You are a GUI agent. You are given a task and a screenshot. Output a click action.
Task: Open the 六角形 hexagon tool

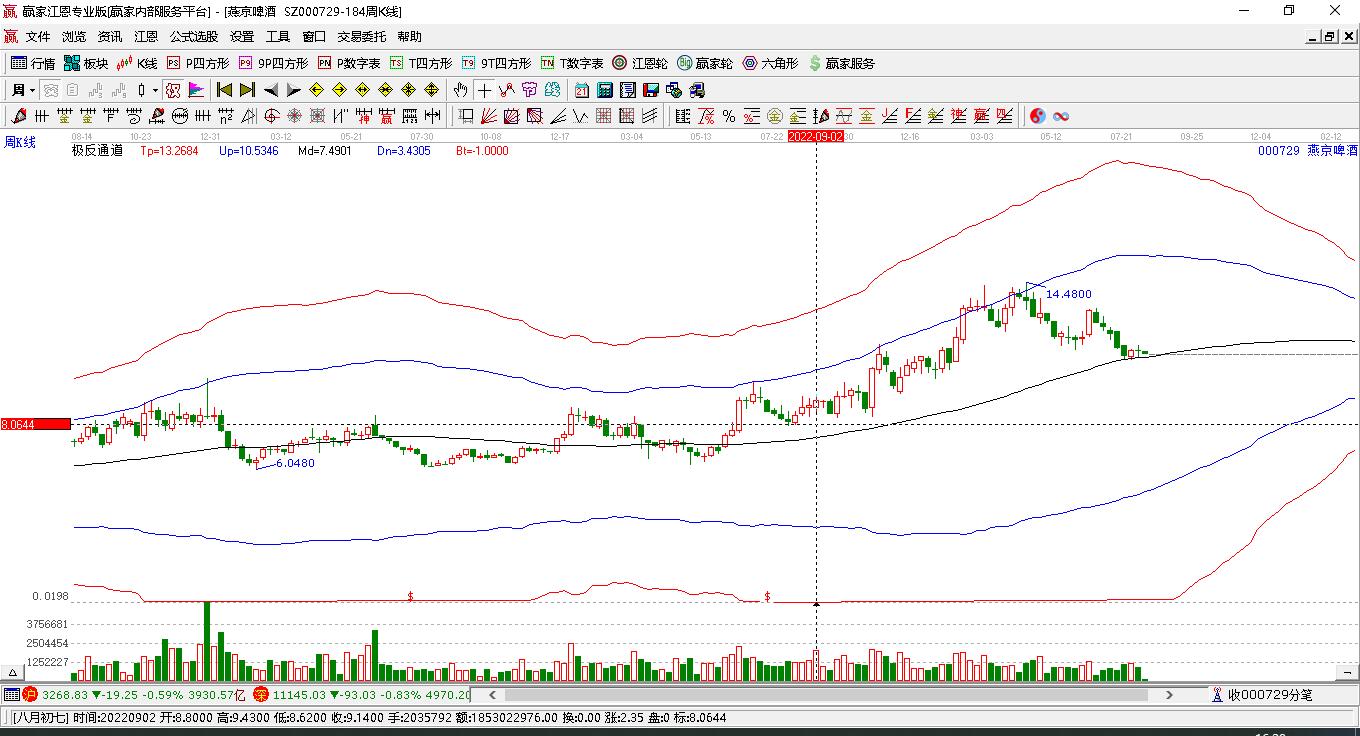coord(770,63)
